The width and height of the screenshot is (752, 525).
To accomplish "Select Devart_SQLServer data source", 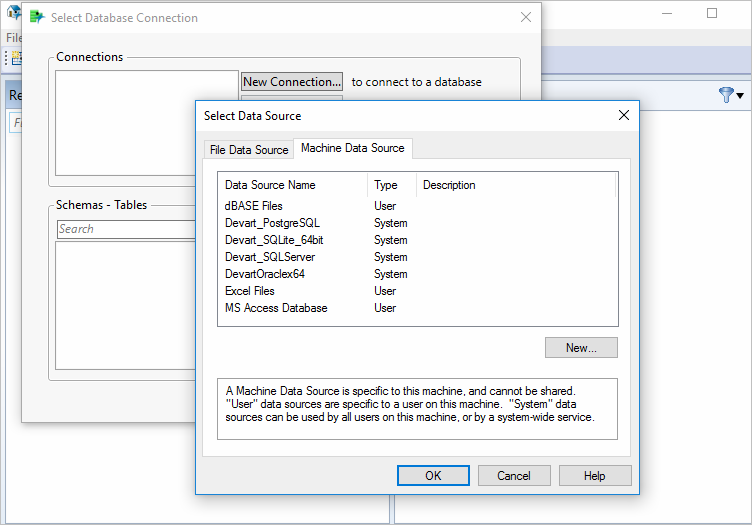I will [x=270, y=257].
